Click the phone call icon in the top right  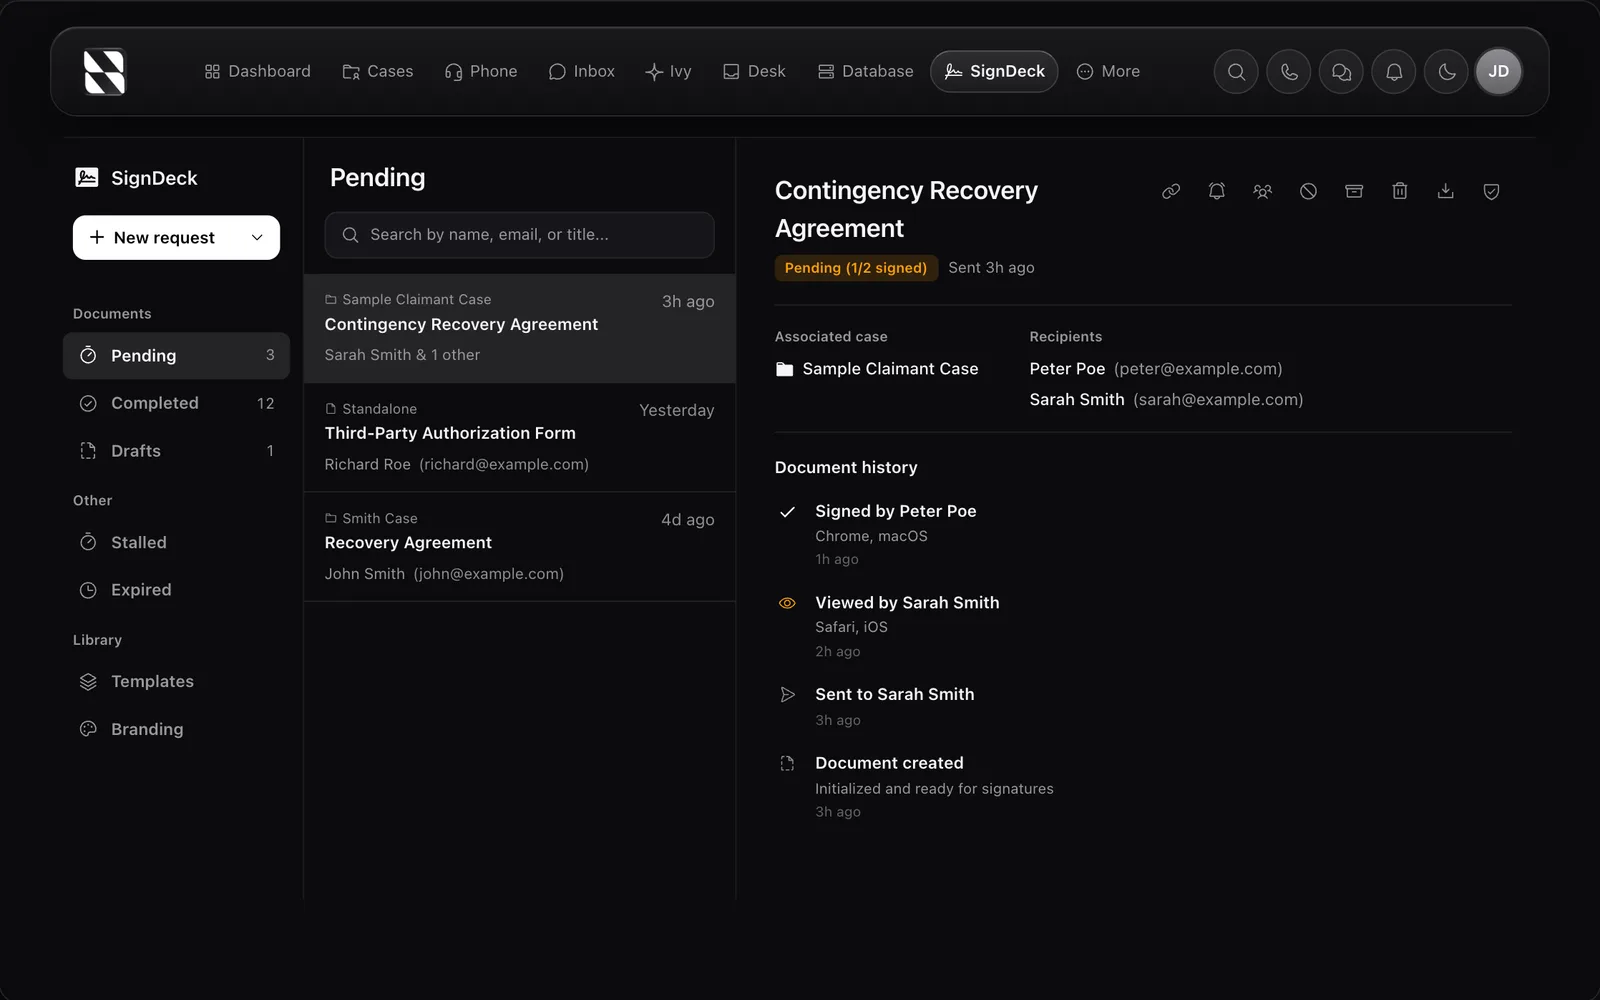[x=1289, y=72]
